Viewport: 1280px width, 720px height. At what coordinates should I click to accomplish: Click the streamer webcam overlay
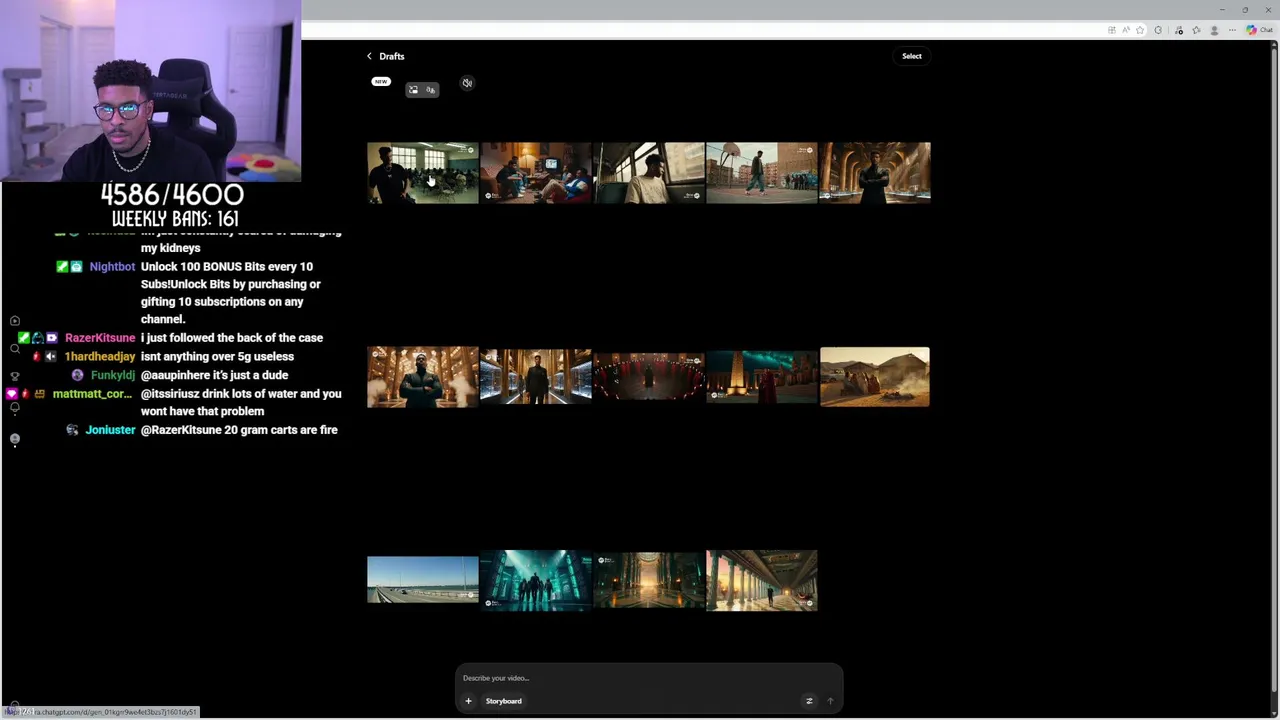pyautogui.click(x=150, y=90)
